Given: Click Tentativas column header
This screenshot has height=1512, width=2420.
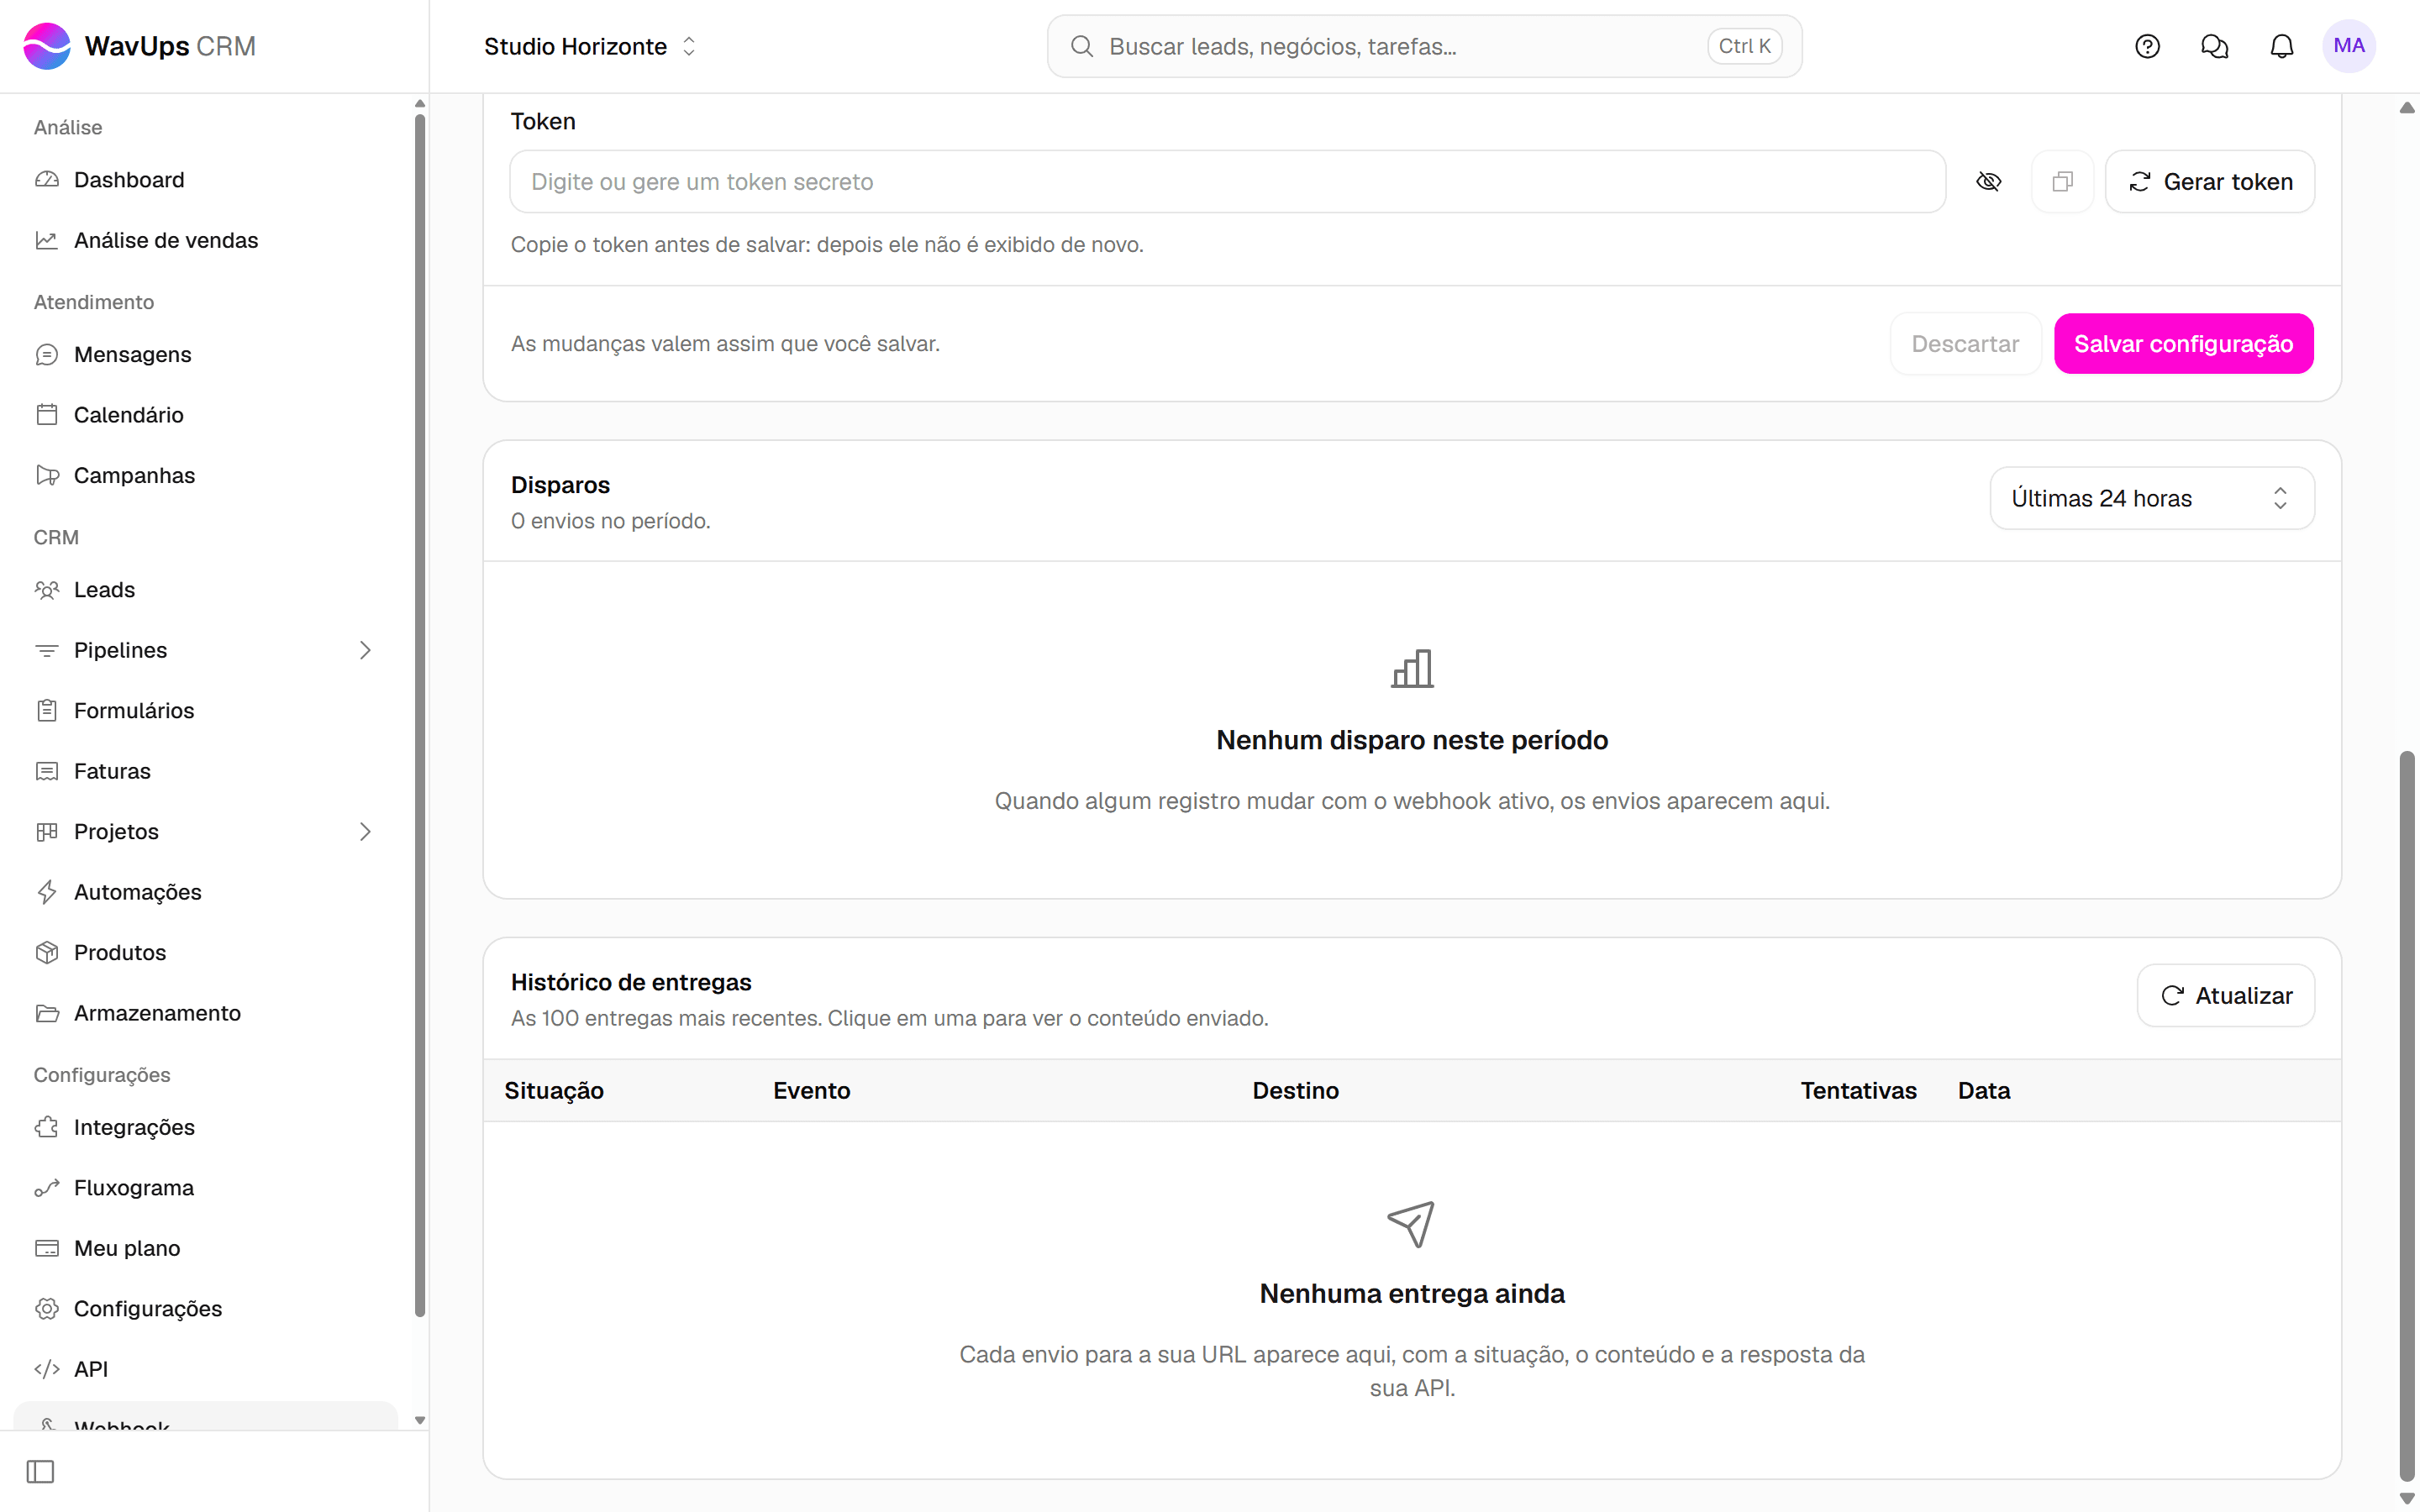Looking at the screenshot, I should point(1858,1090).
